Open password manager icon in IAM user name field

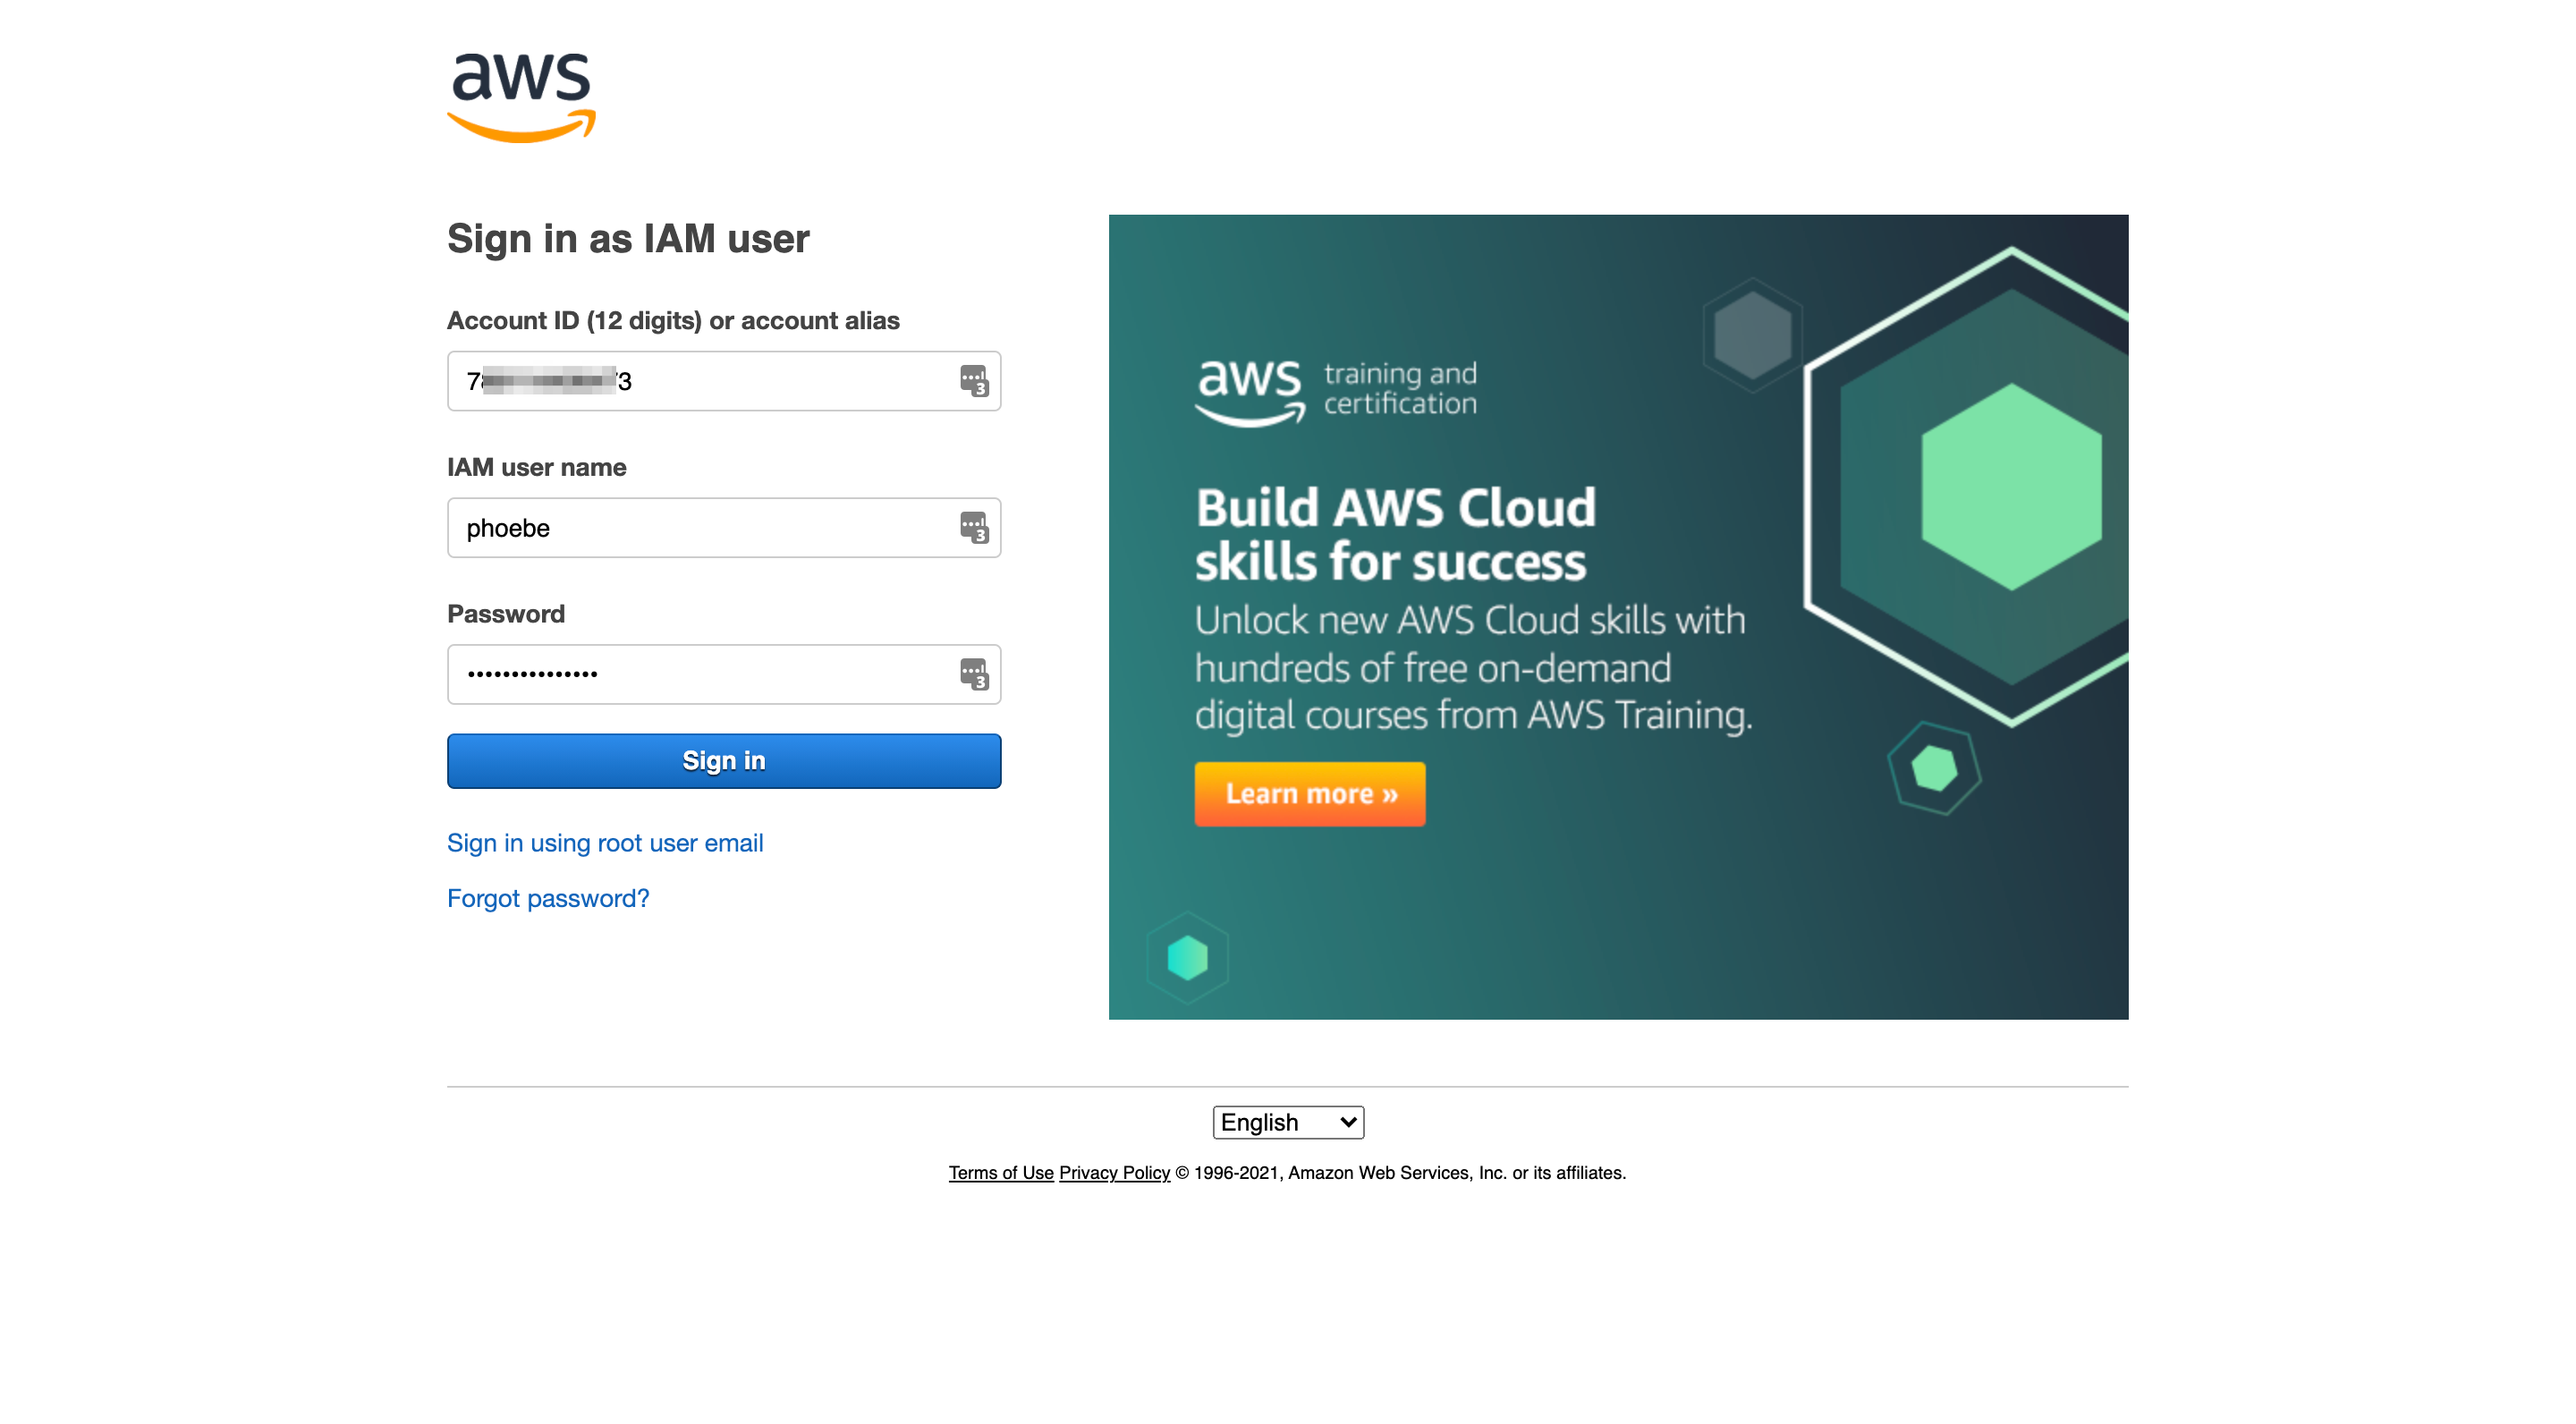coord(973,528)
